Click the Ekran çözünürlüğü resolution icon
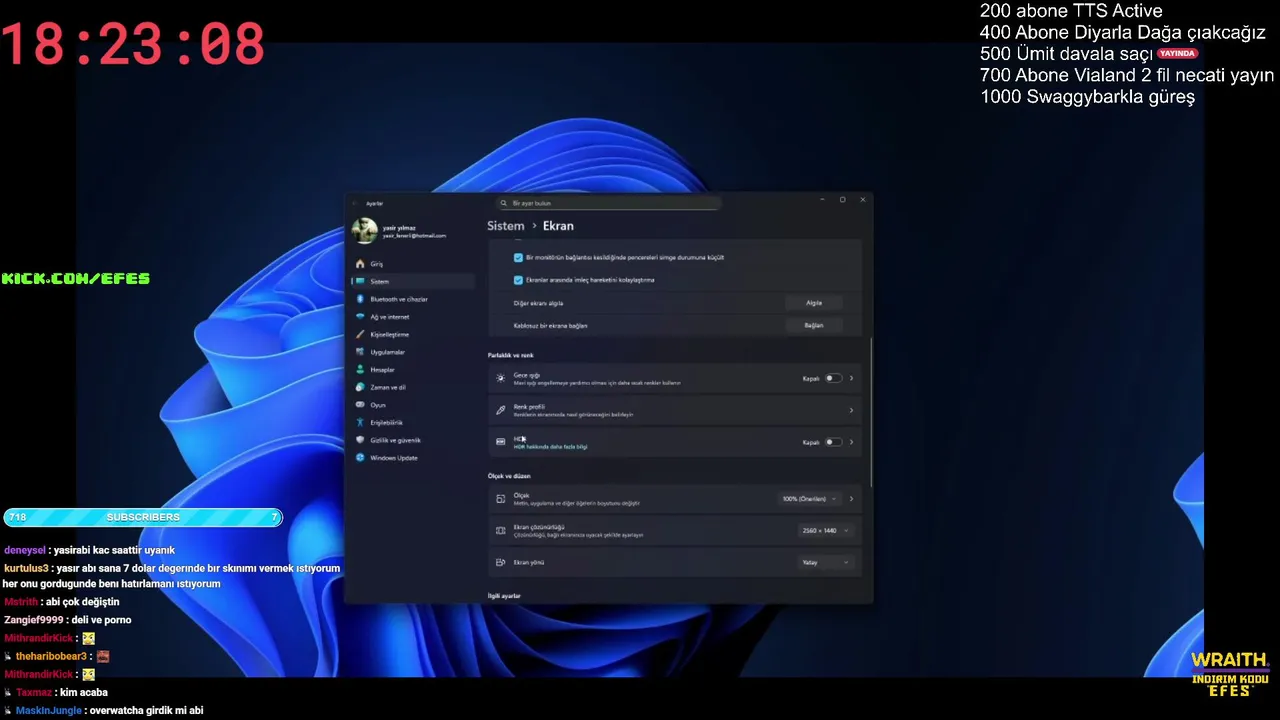The image size is (1280, 720). pos(501,530)
